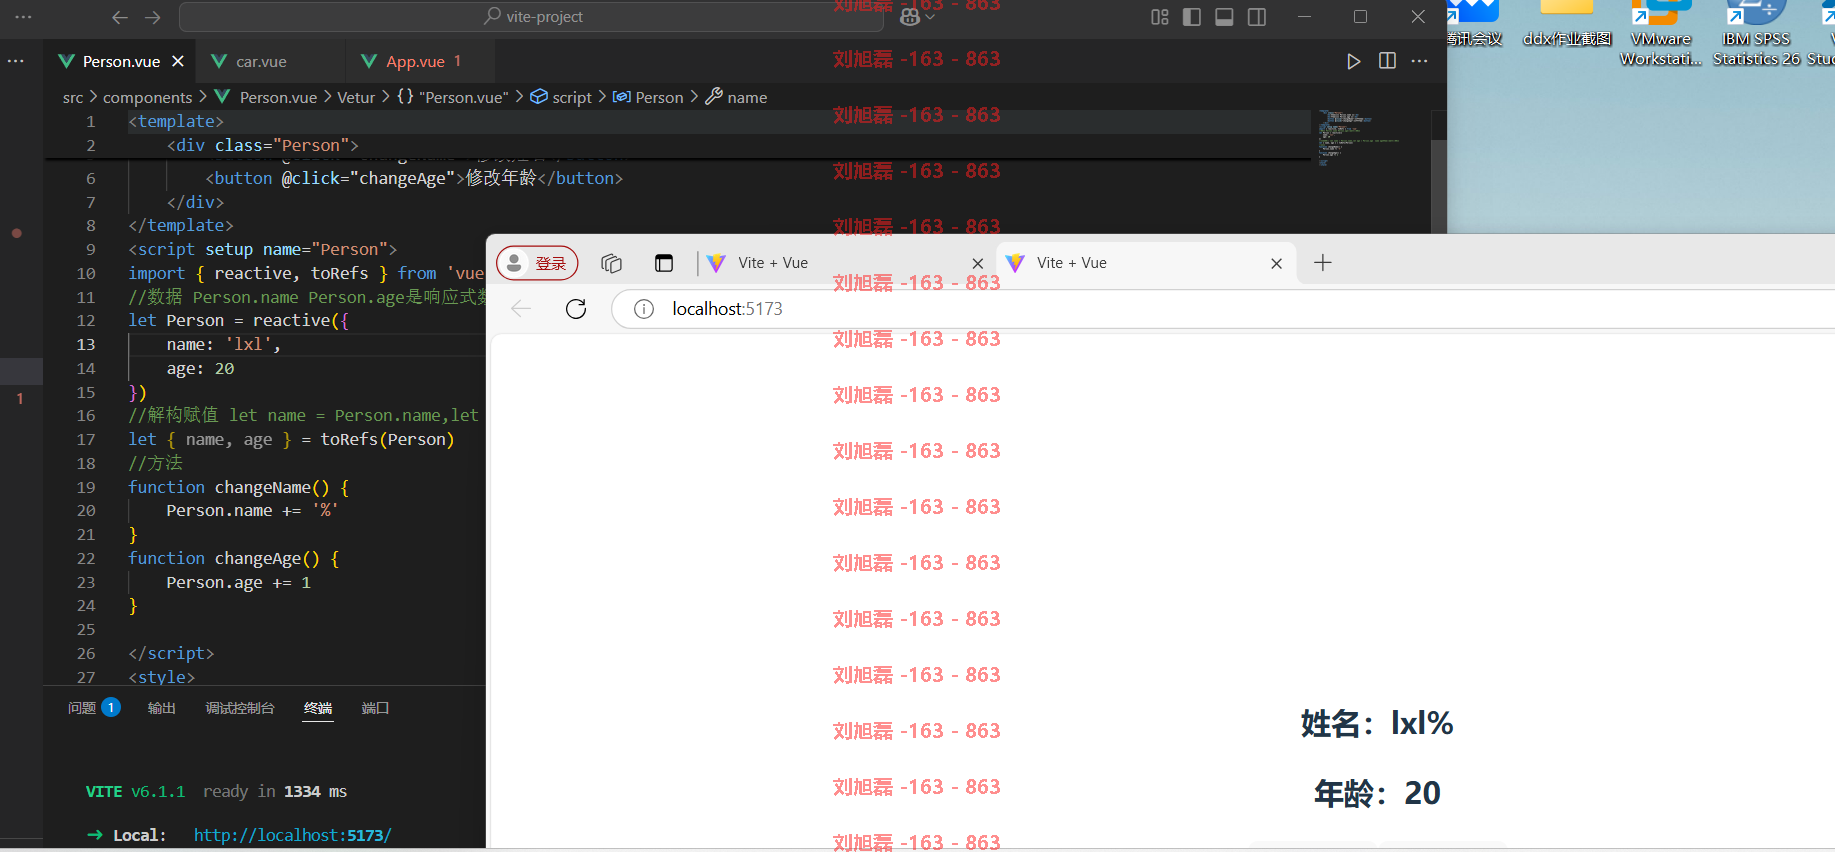Open the 端口 (Ports) panel tab
This screenshot has height=852, width=1835.
[375, 708]
